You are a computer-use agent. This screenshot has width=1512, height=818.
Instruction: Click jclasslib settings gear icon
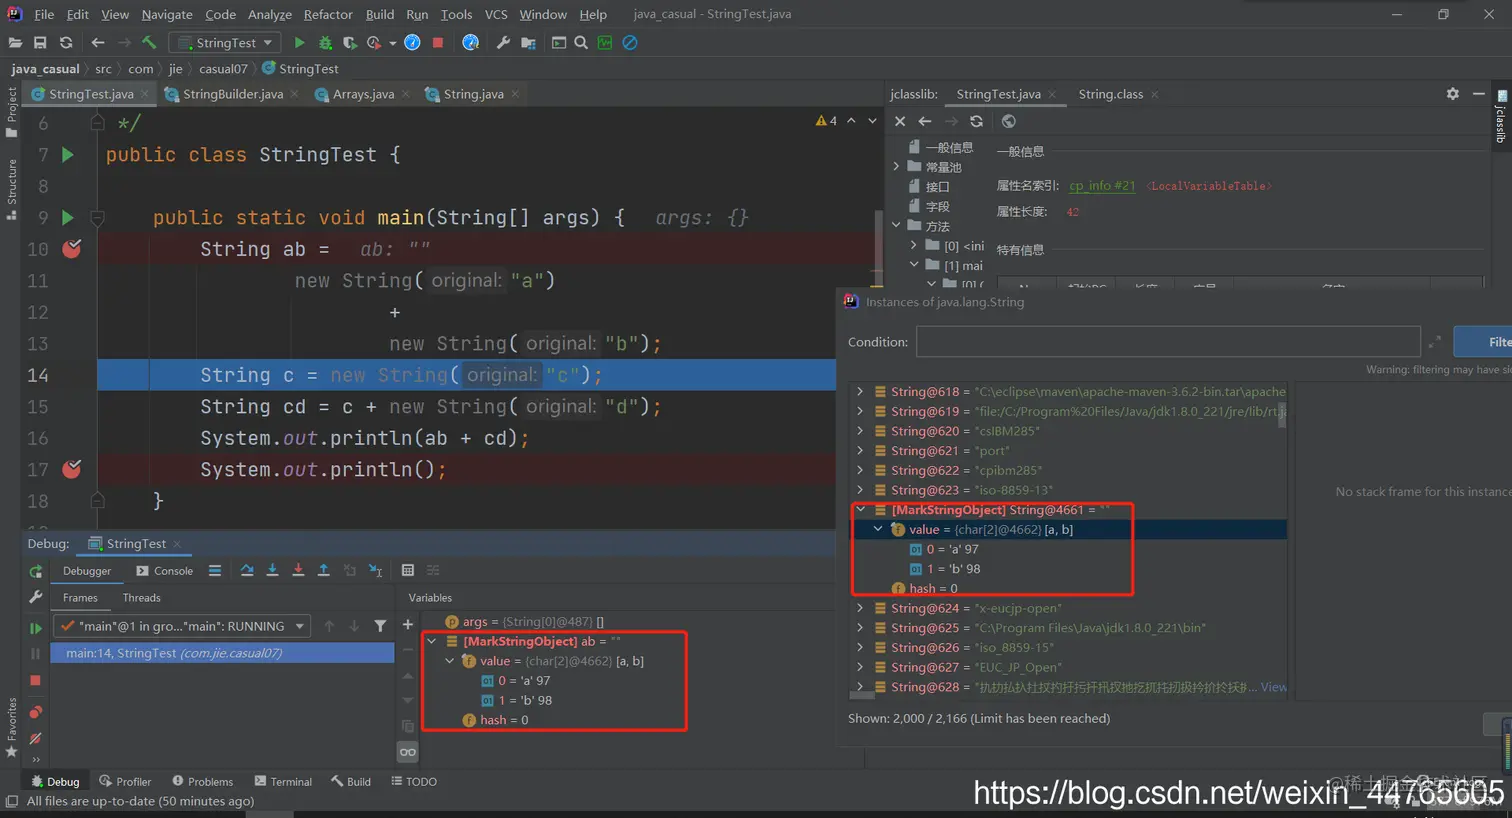[1452, 93]
